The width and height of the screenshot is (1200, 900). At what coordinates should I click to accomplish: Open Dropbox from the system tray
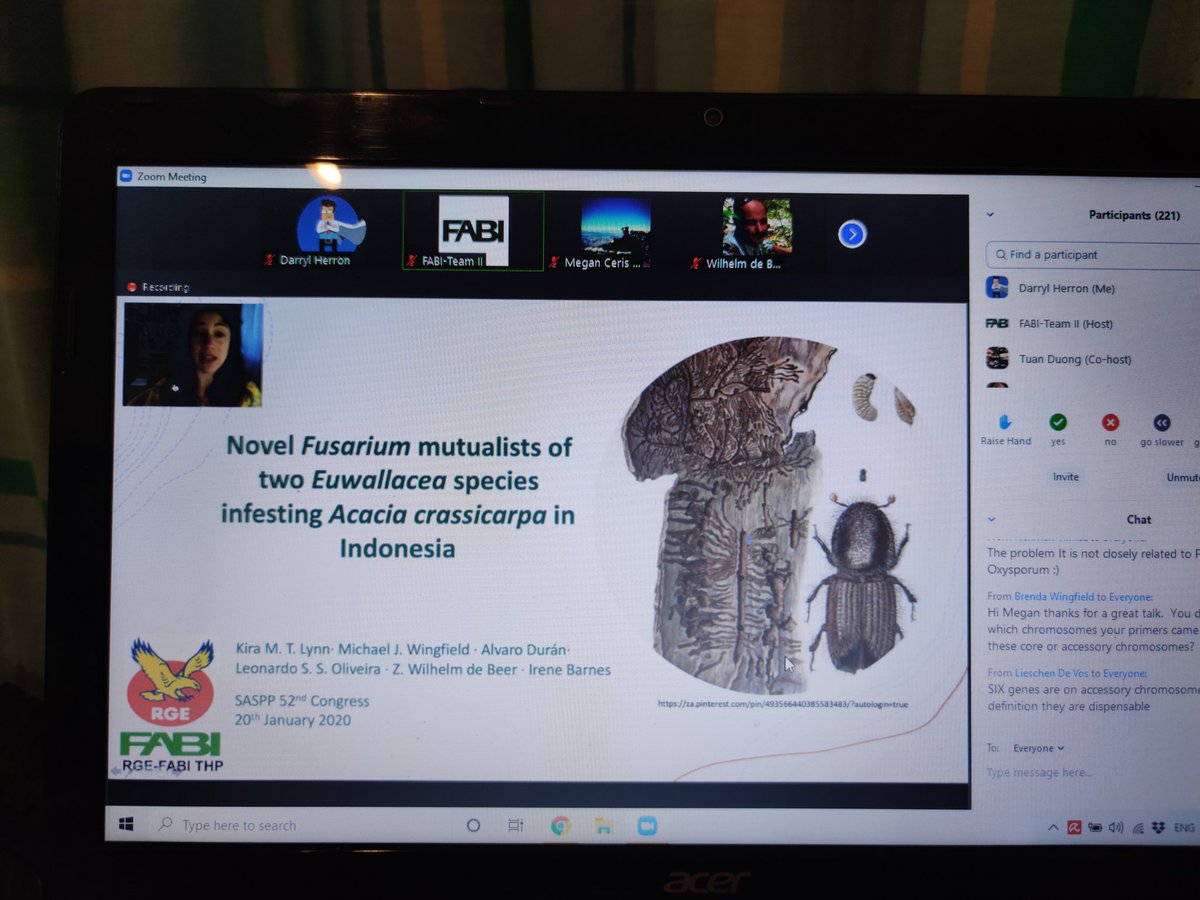pos(1157,826)
